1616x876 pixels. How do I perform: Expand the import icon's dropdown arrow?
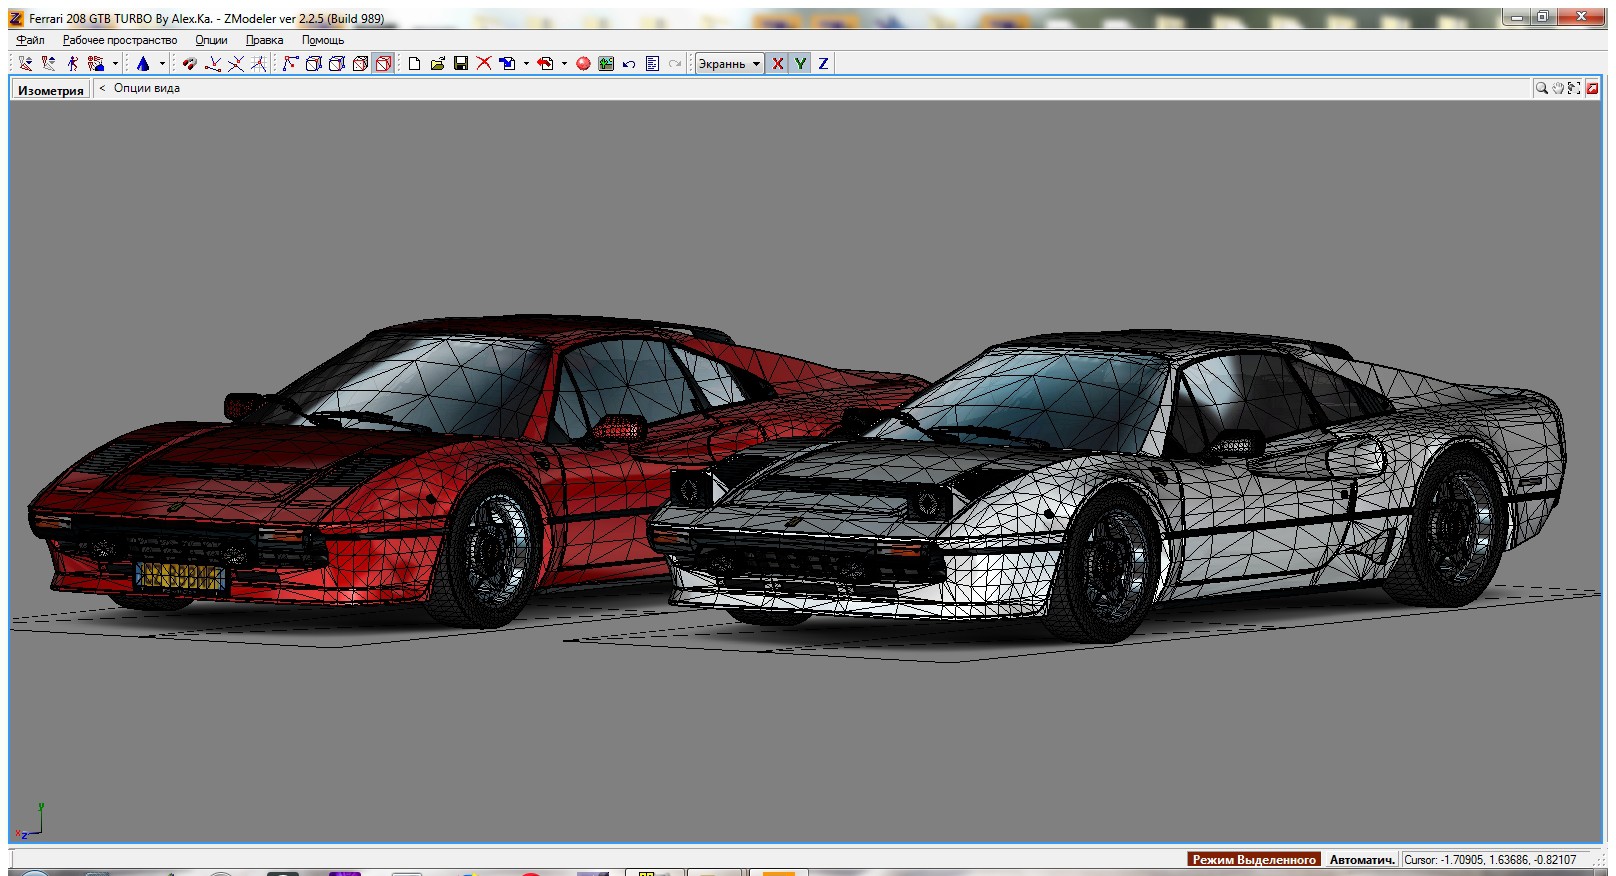tap(526, 64)
